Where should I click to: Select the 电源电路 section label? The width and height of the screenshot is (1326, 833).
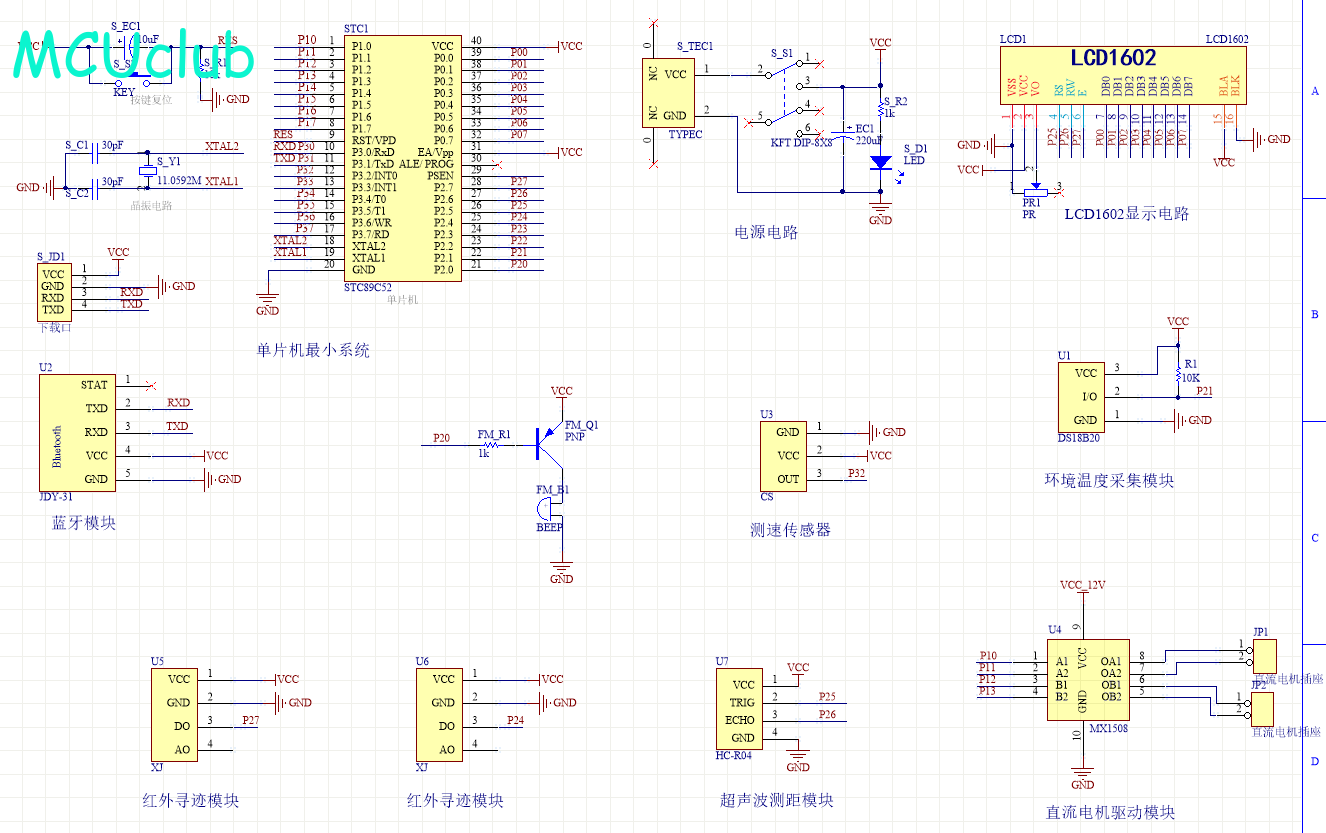[767, 233]
